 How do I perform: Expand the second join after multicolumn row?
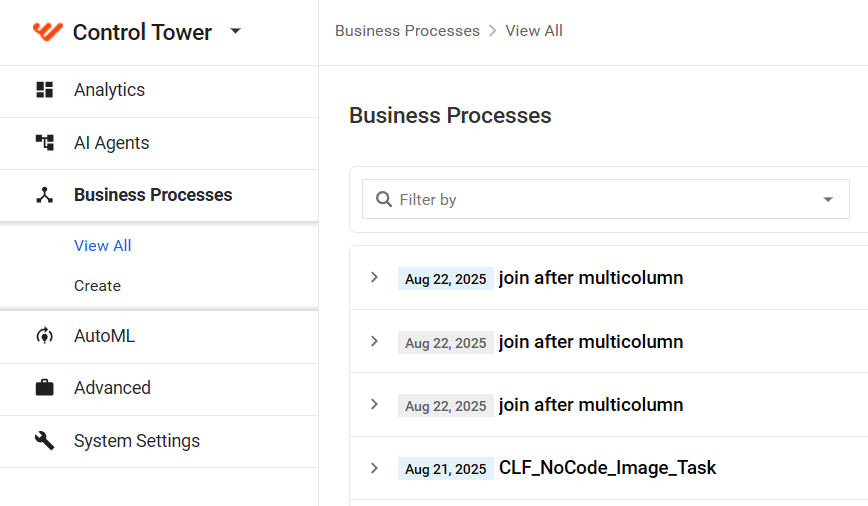click(x=374, y=341)
